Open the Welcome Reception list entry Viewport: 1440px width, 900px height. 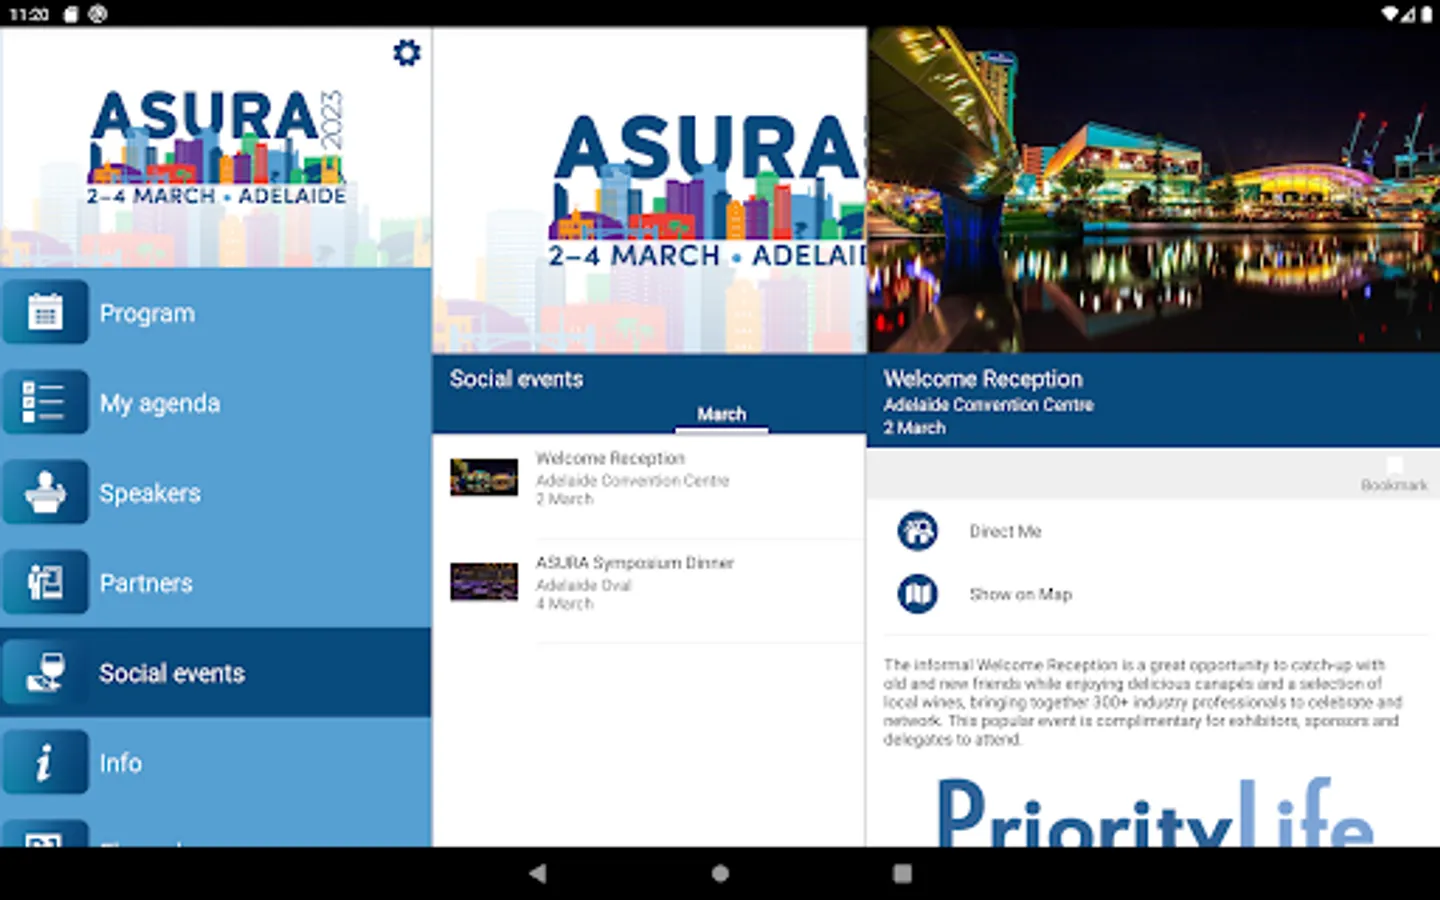point(649,487)
